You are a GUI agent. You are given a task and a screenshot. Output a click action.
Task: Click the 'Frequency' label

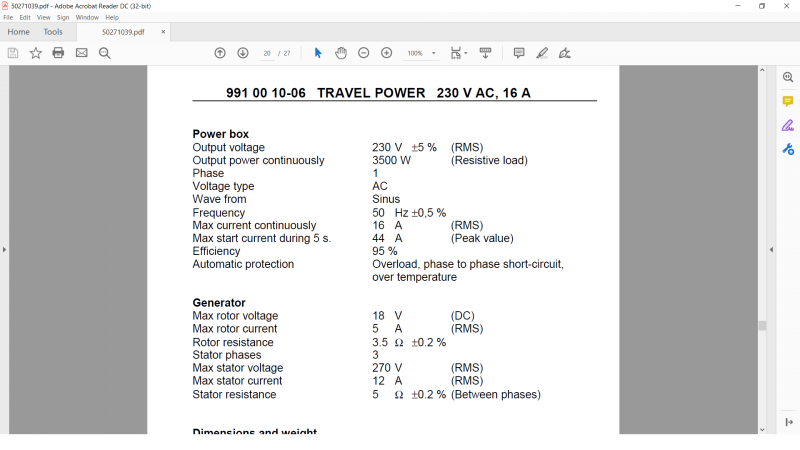point(218,213)
